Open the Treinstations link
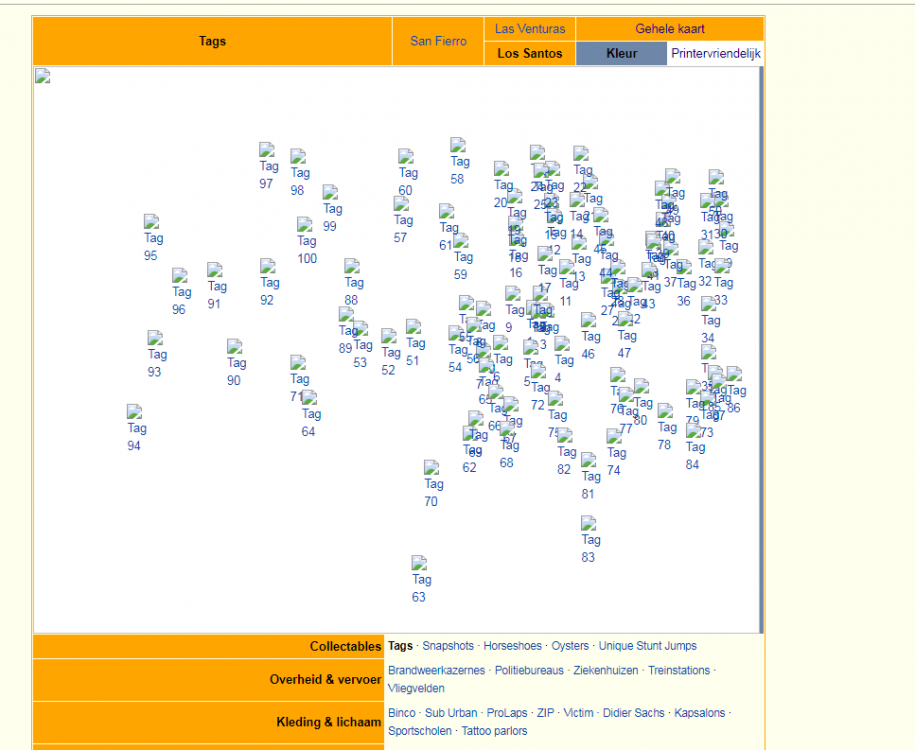915x750 pixels. pyautogui.click(x=679, y=671)
